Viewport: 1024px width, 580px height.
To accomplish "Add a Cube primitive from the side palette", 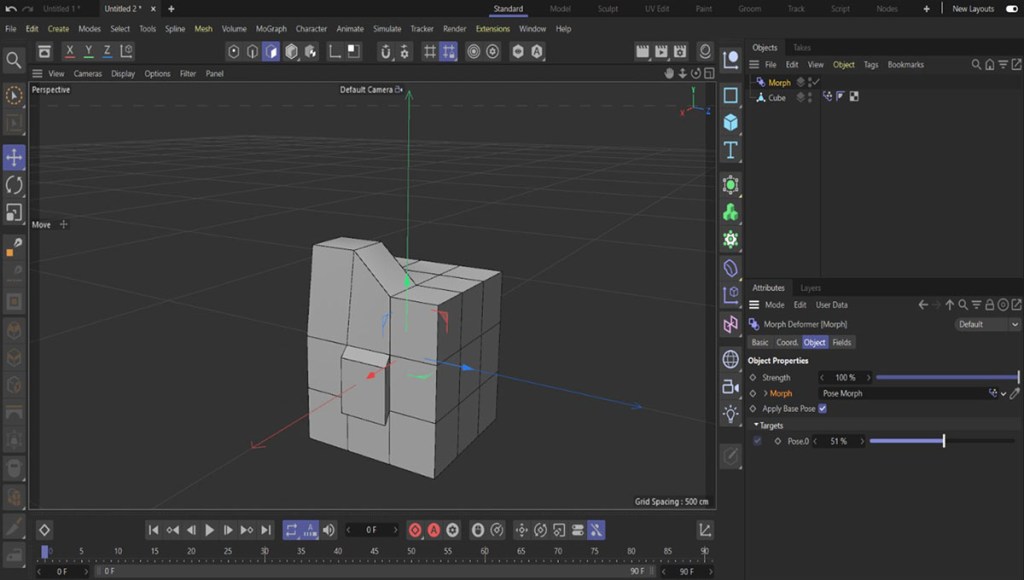I will tap(731, 122).
